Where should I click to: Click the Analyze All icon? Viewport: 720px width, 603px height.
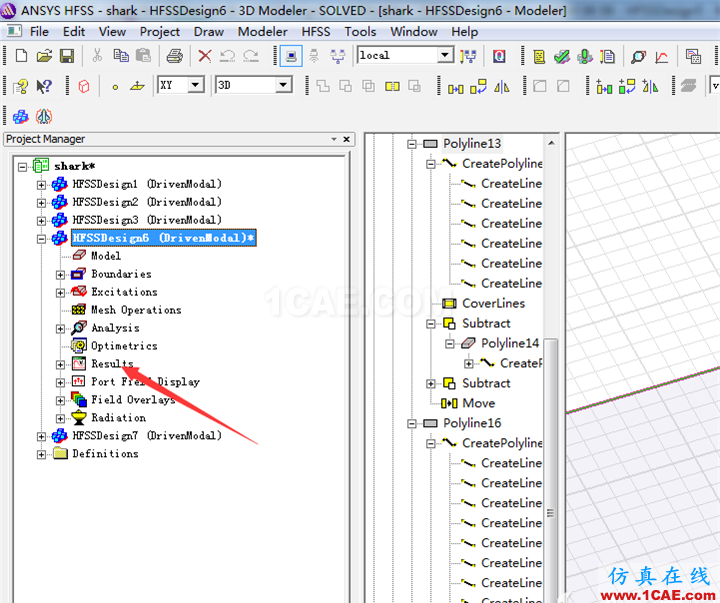tap(585, 56)
